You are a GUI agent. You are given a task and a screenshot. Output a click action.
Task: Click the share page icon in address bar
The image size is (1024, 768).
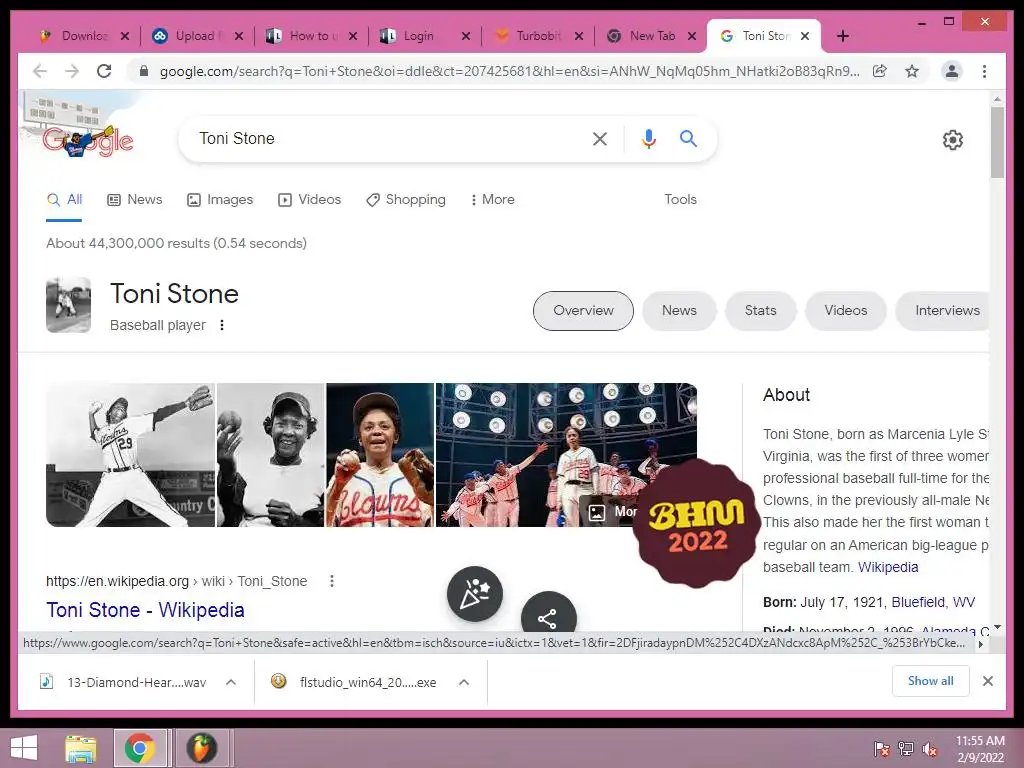click(x=880, y=71)
